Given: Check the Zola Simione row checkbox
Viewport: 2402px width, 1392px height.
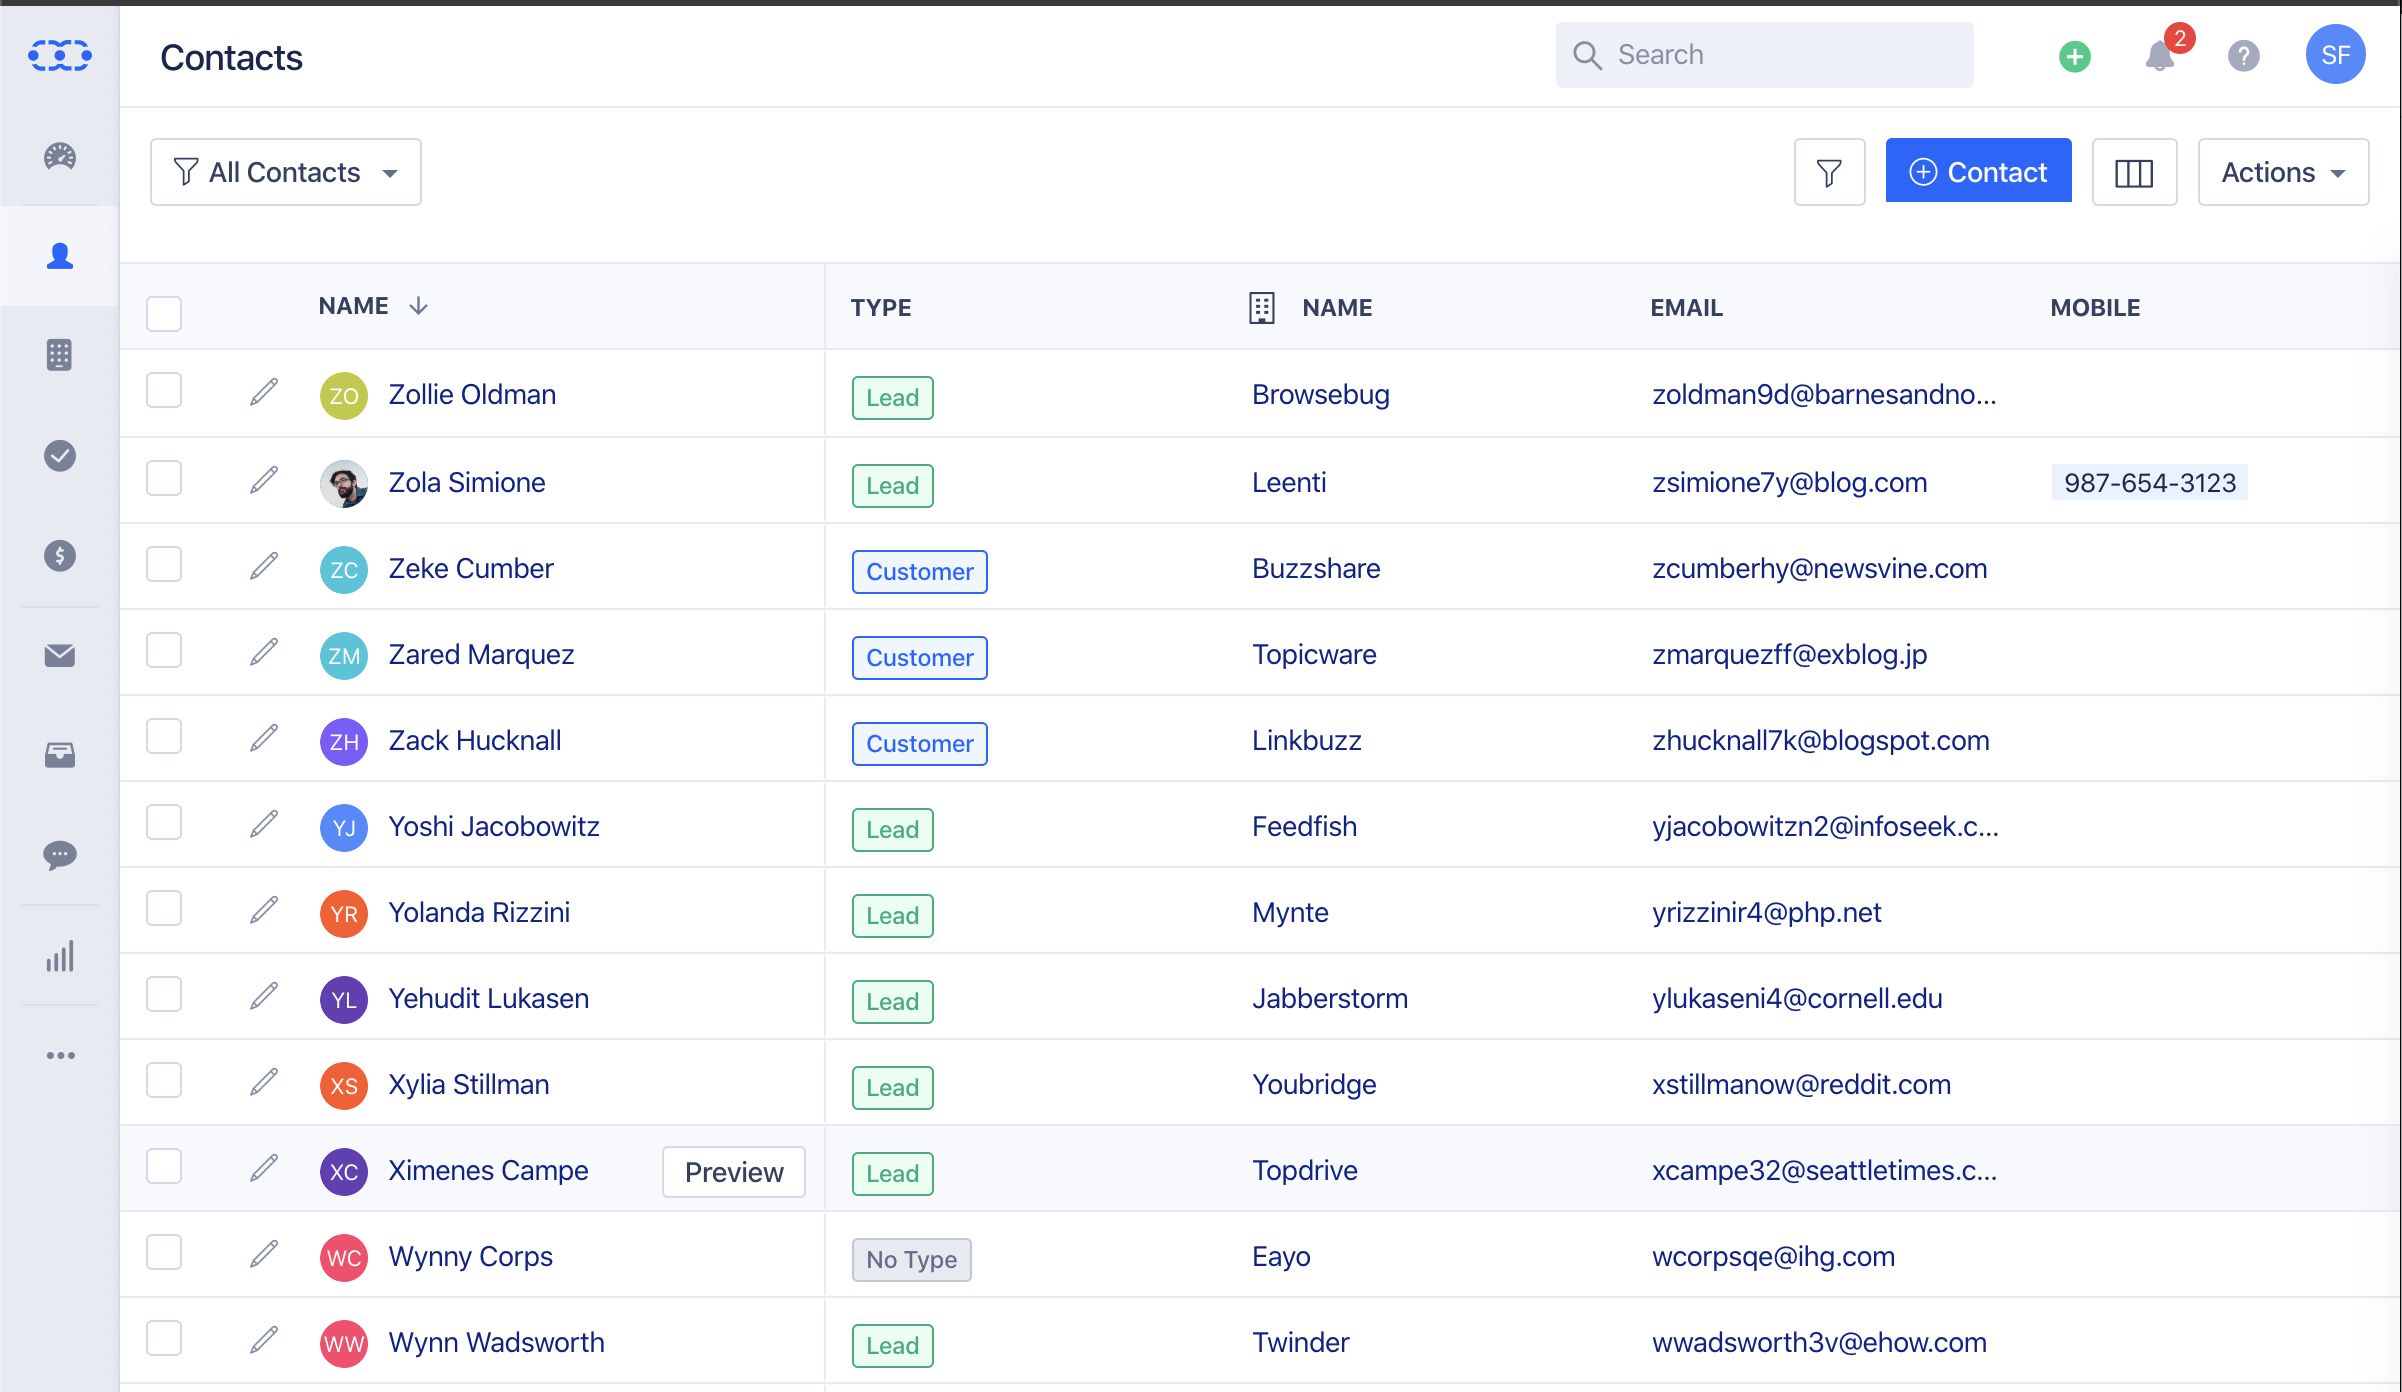Looking at the screenshot, I should tap(164, 478).
